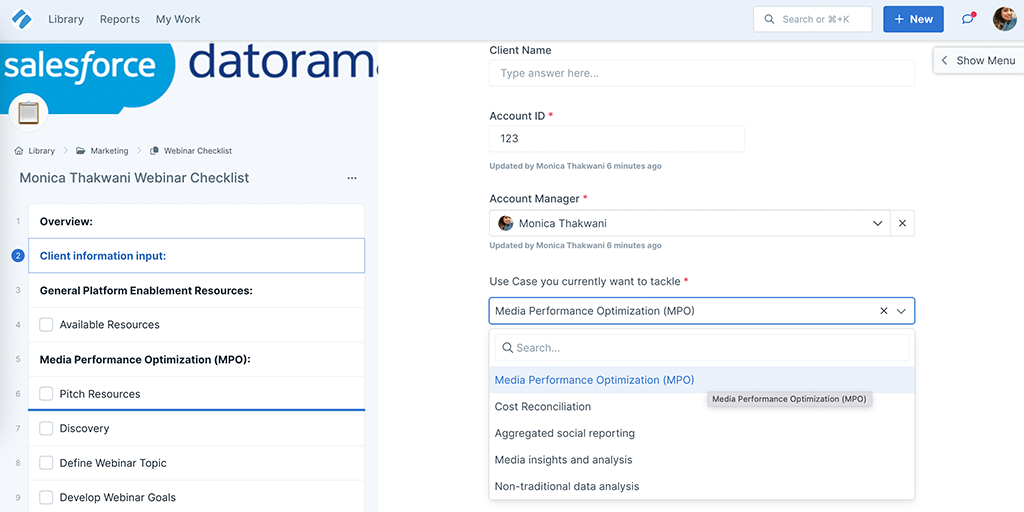Tick the Pitch Resources checkbox
The width and height of the screenshot is (1024, 512).
click(46, 394)
